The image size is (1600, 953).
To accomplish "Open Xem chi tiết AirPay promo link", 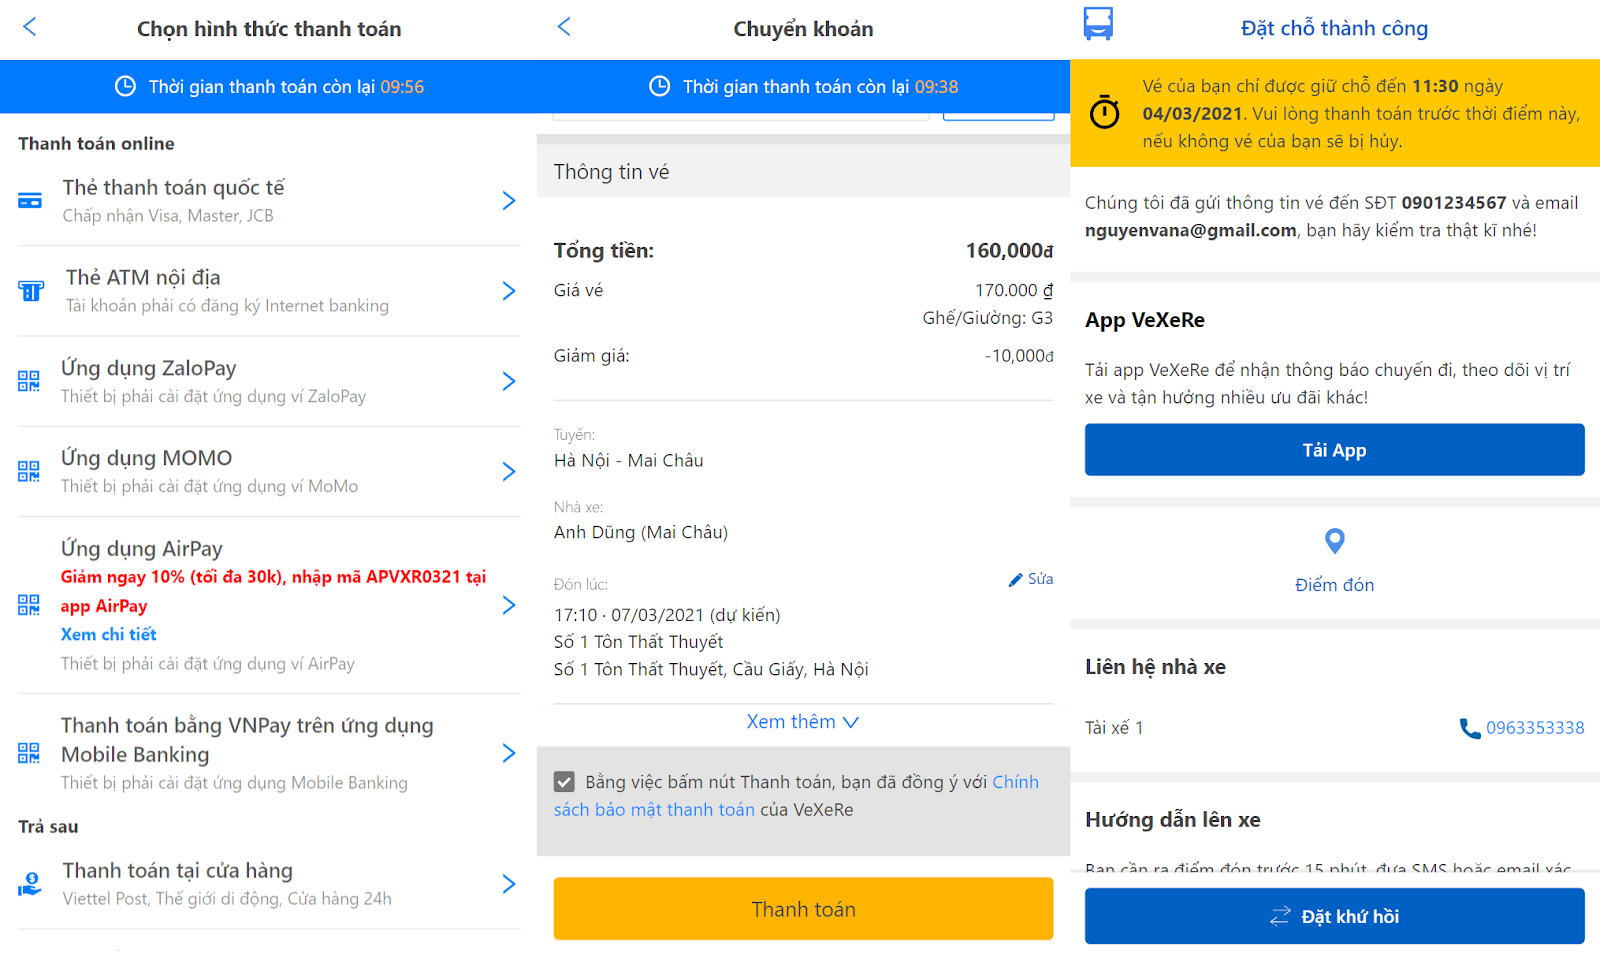I will [x=108, y=635].
